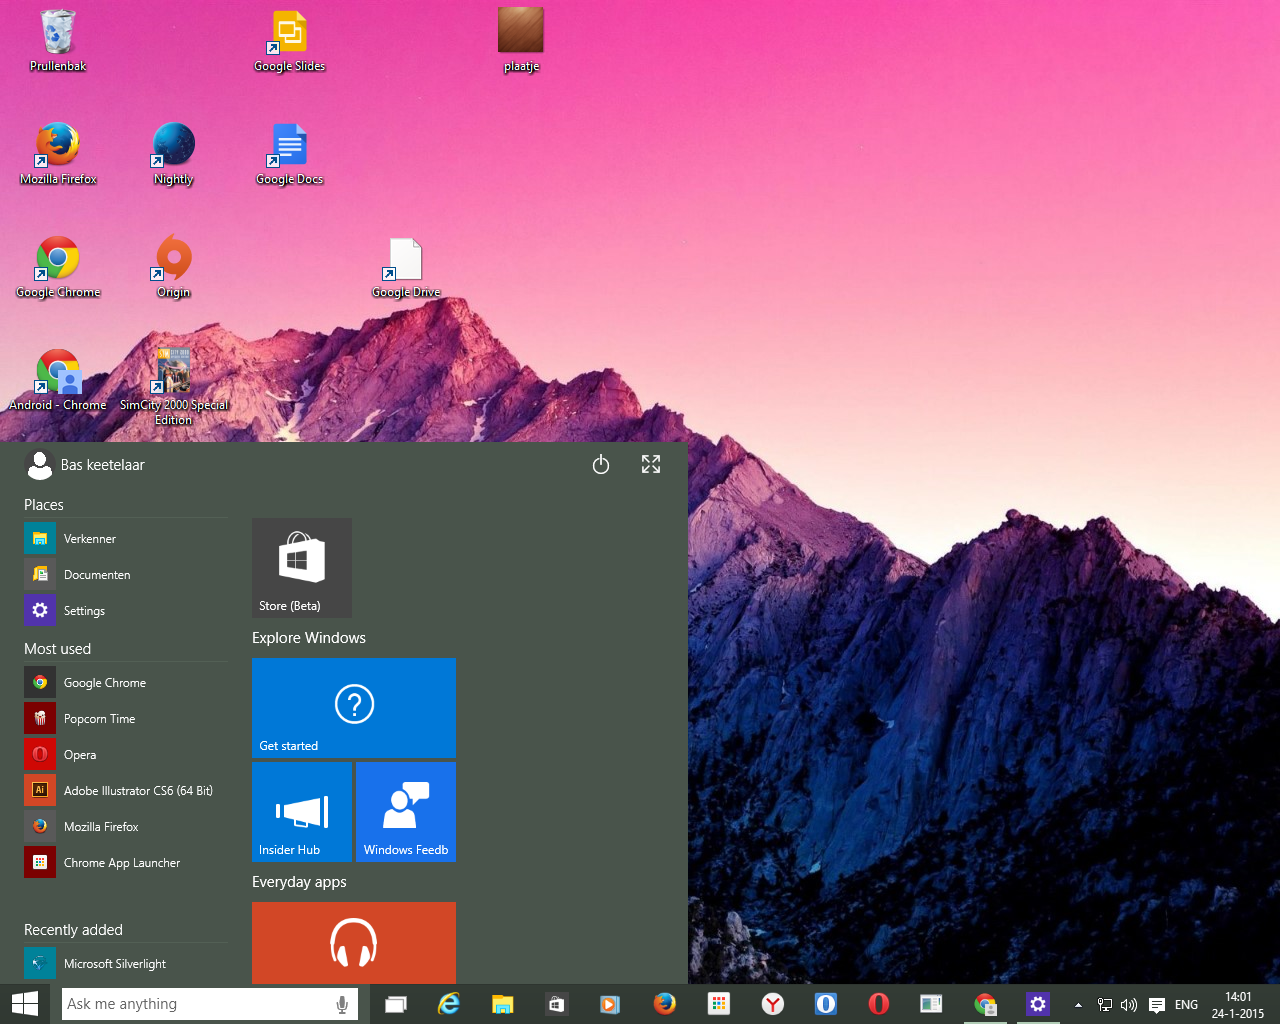Open File Explorer from taskbar
Viewport: 1280px width, 1024px height.
coord(503,1004)
